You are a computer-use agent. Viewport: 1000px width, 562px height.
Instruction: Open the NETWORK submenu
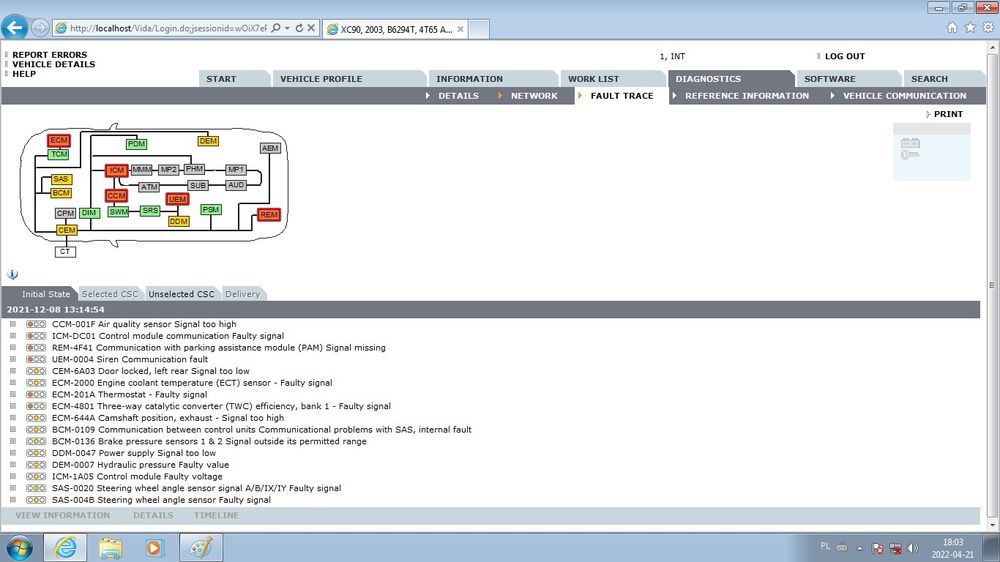pyautogui.click(x=534, y=96)
